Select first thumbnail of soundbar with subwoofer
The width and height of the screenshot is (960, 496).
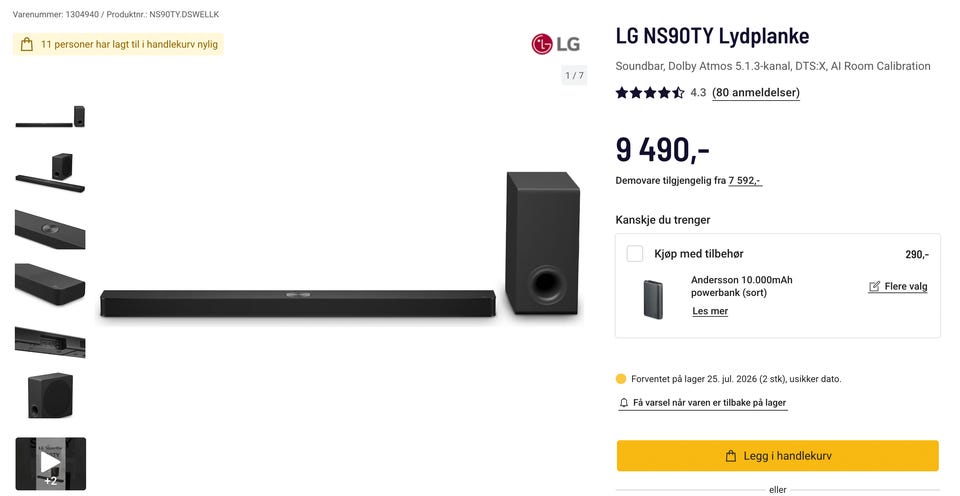click(50, 116)
